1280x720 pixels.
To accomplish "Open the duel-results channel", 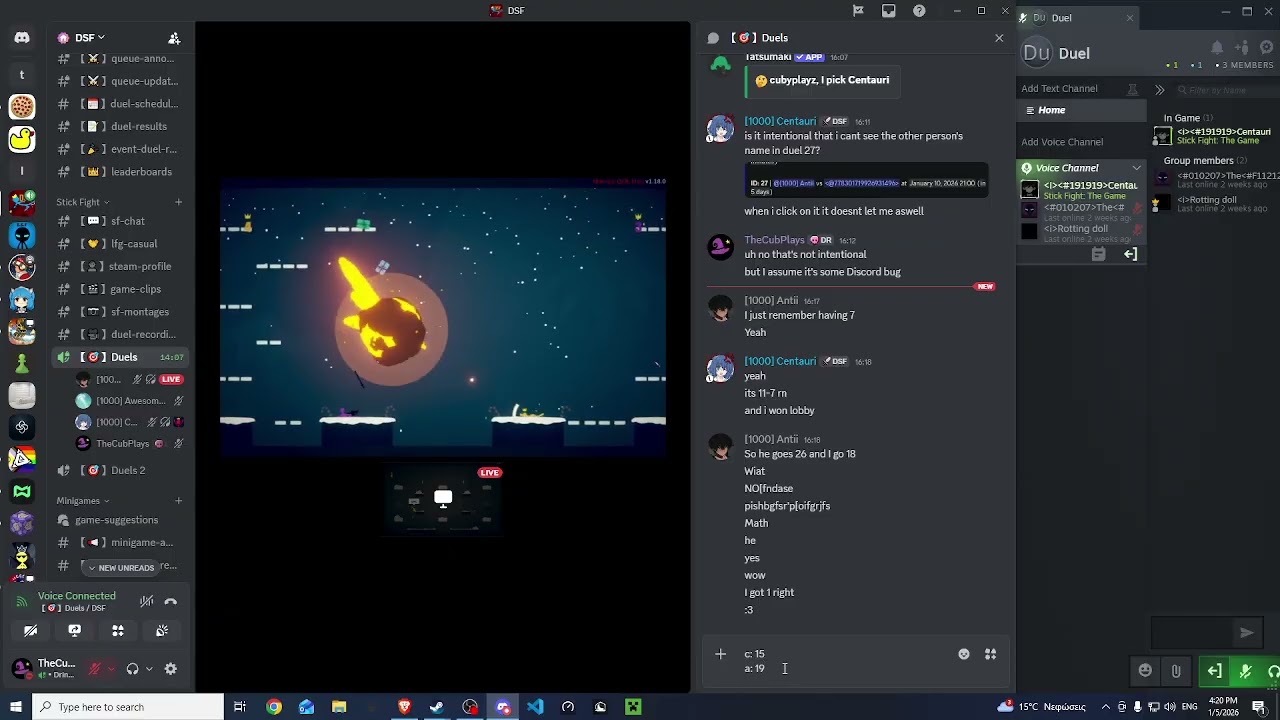I will [x=120, y=126].
